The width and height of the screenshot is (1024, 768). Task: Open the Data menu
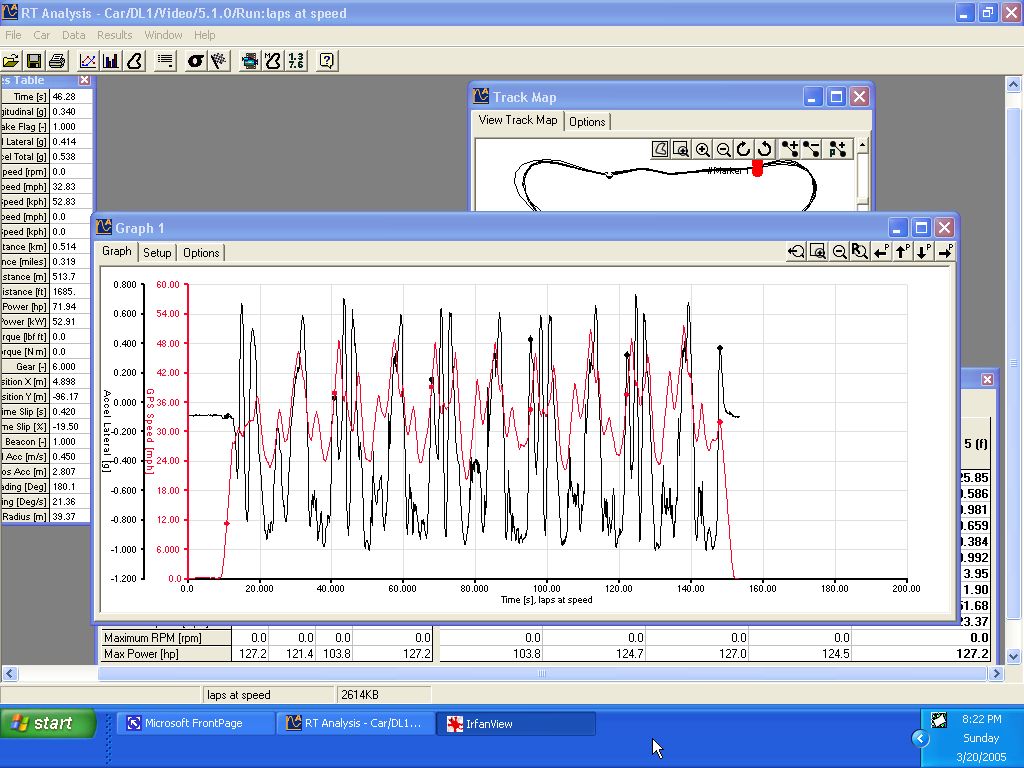click(73, 35)
